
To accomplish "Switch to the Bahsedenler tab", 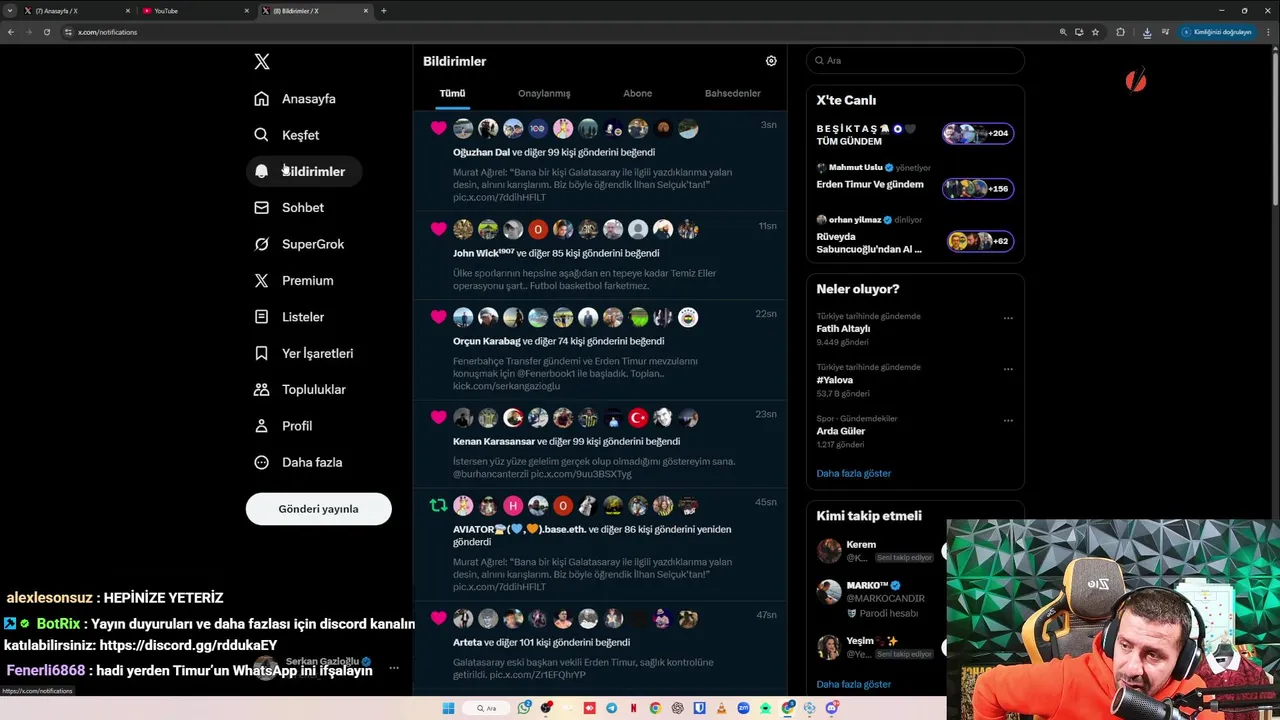I will click(x=732, y=93).
